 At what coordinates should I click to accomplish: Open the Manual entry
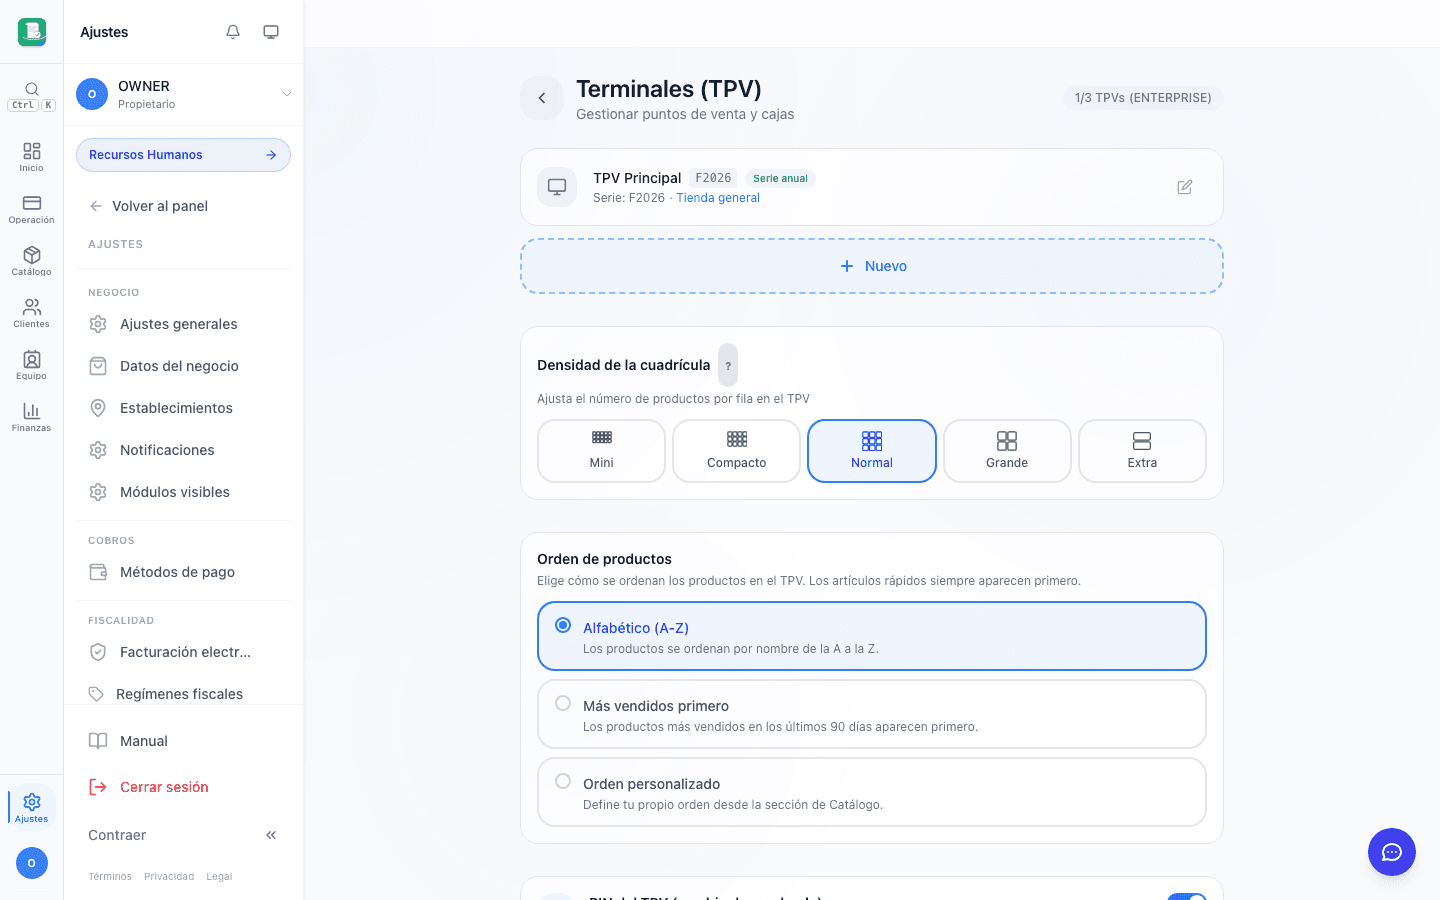[x=184, y=741]
